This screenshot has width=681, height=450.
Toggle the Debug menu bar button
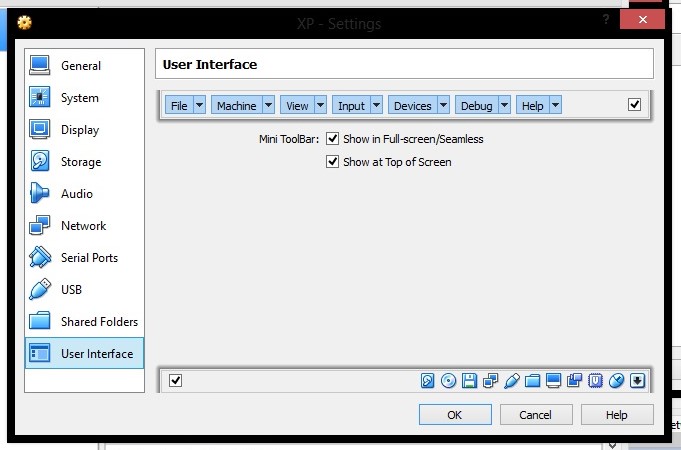(x=476, y=105)
